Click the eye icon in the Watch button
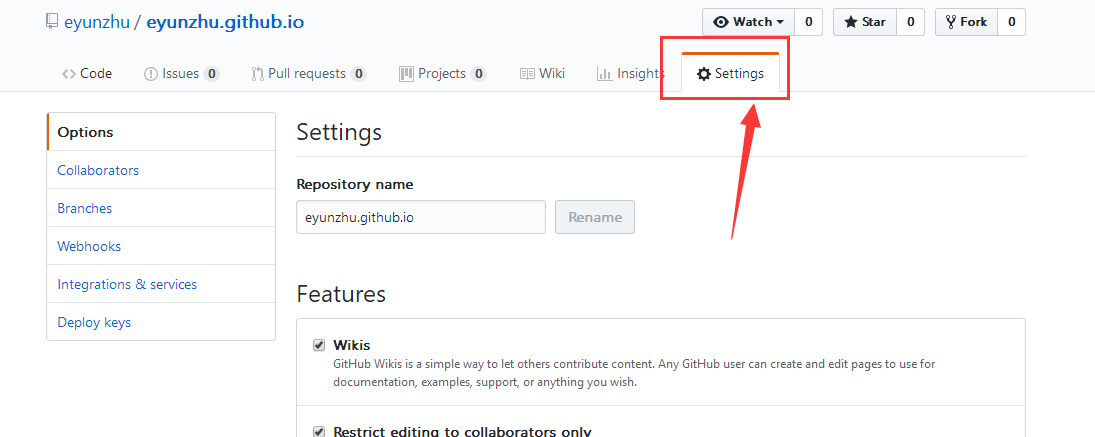Image resolution: width=1095 pixels, height=437 pixels. tap(721, 22)
